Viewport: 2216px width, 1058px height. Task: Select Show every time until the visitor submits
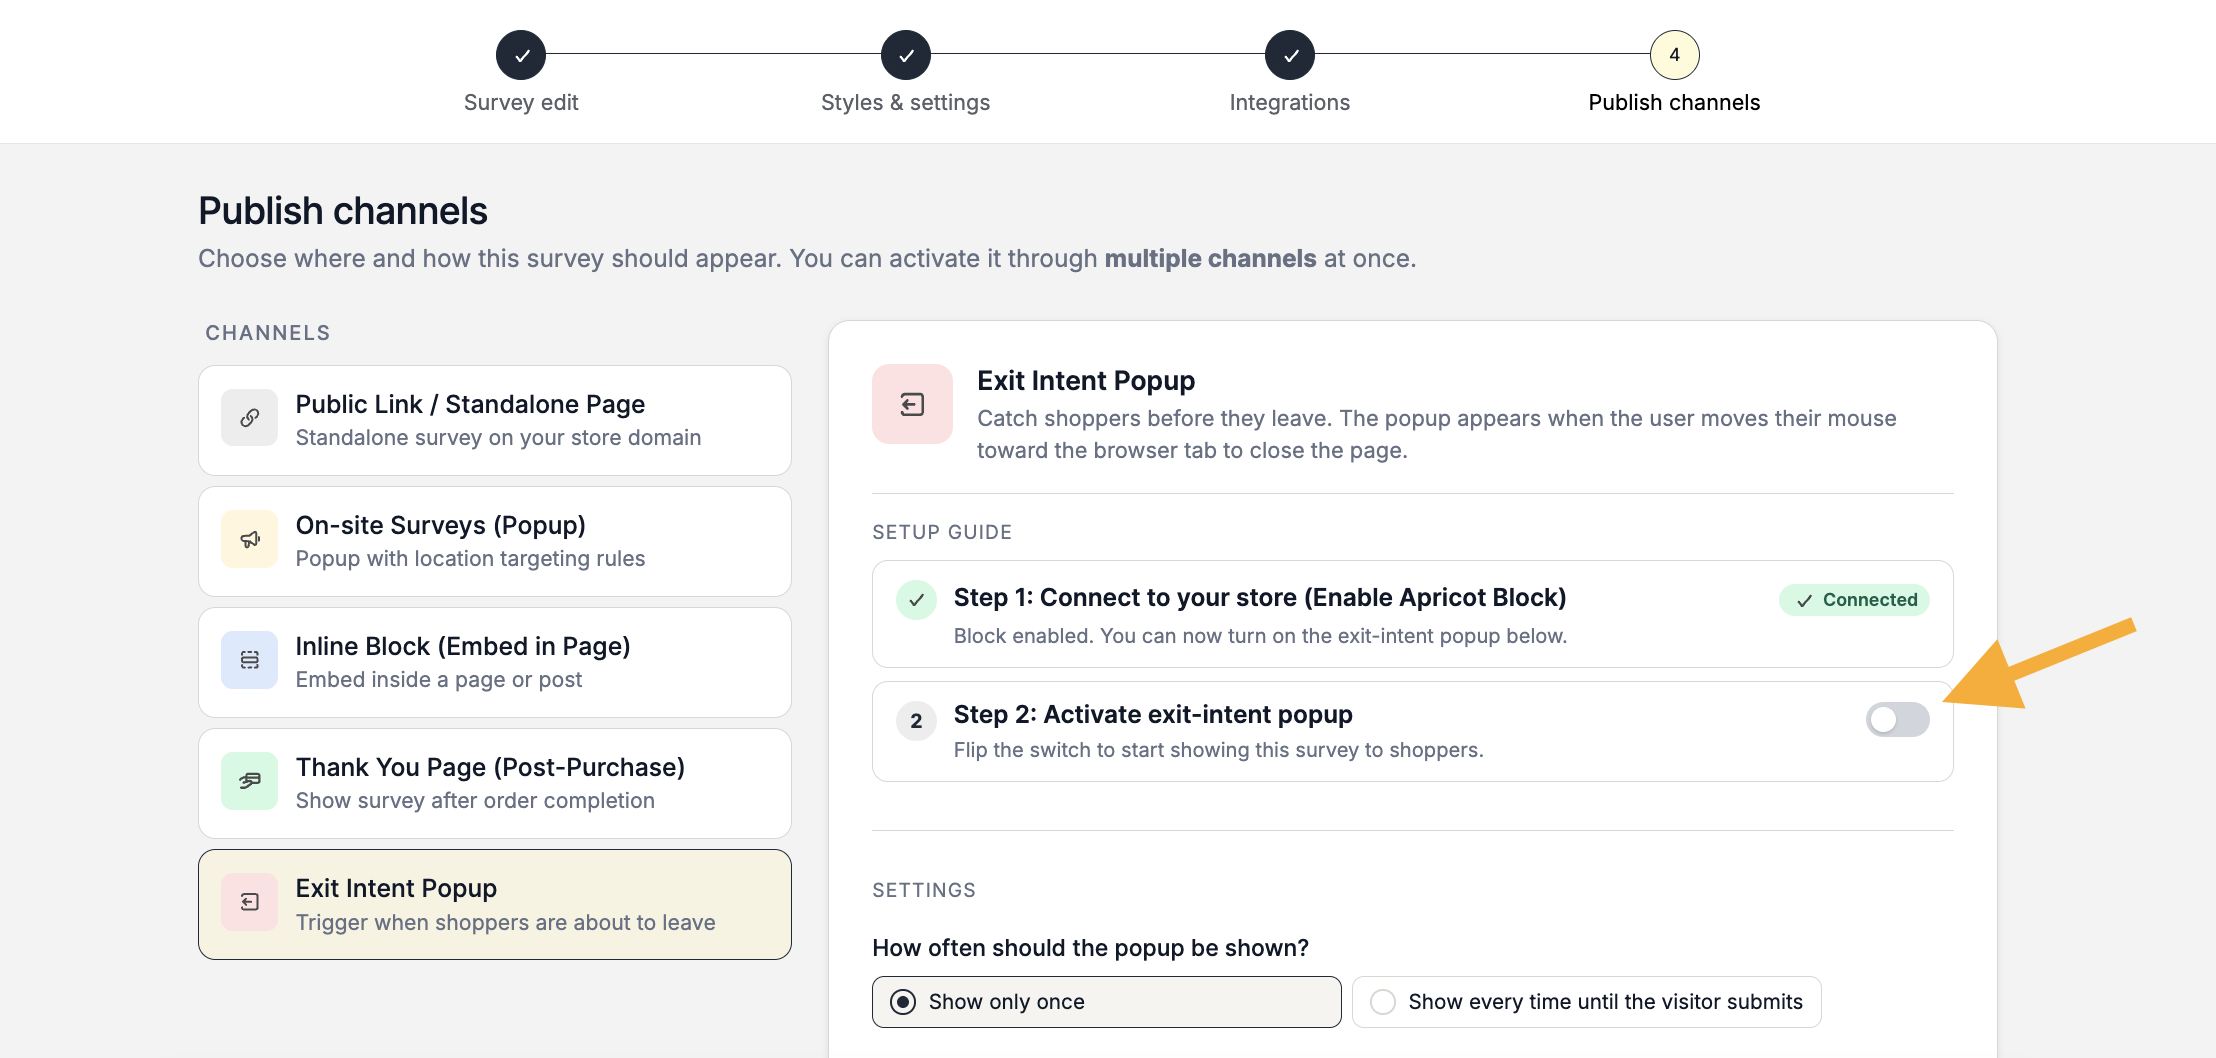1586,1002
